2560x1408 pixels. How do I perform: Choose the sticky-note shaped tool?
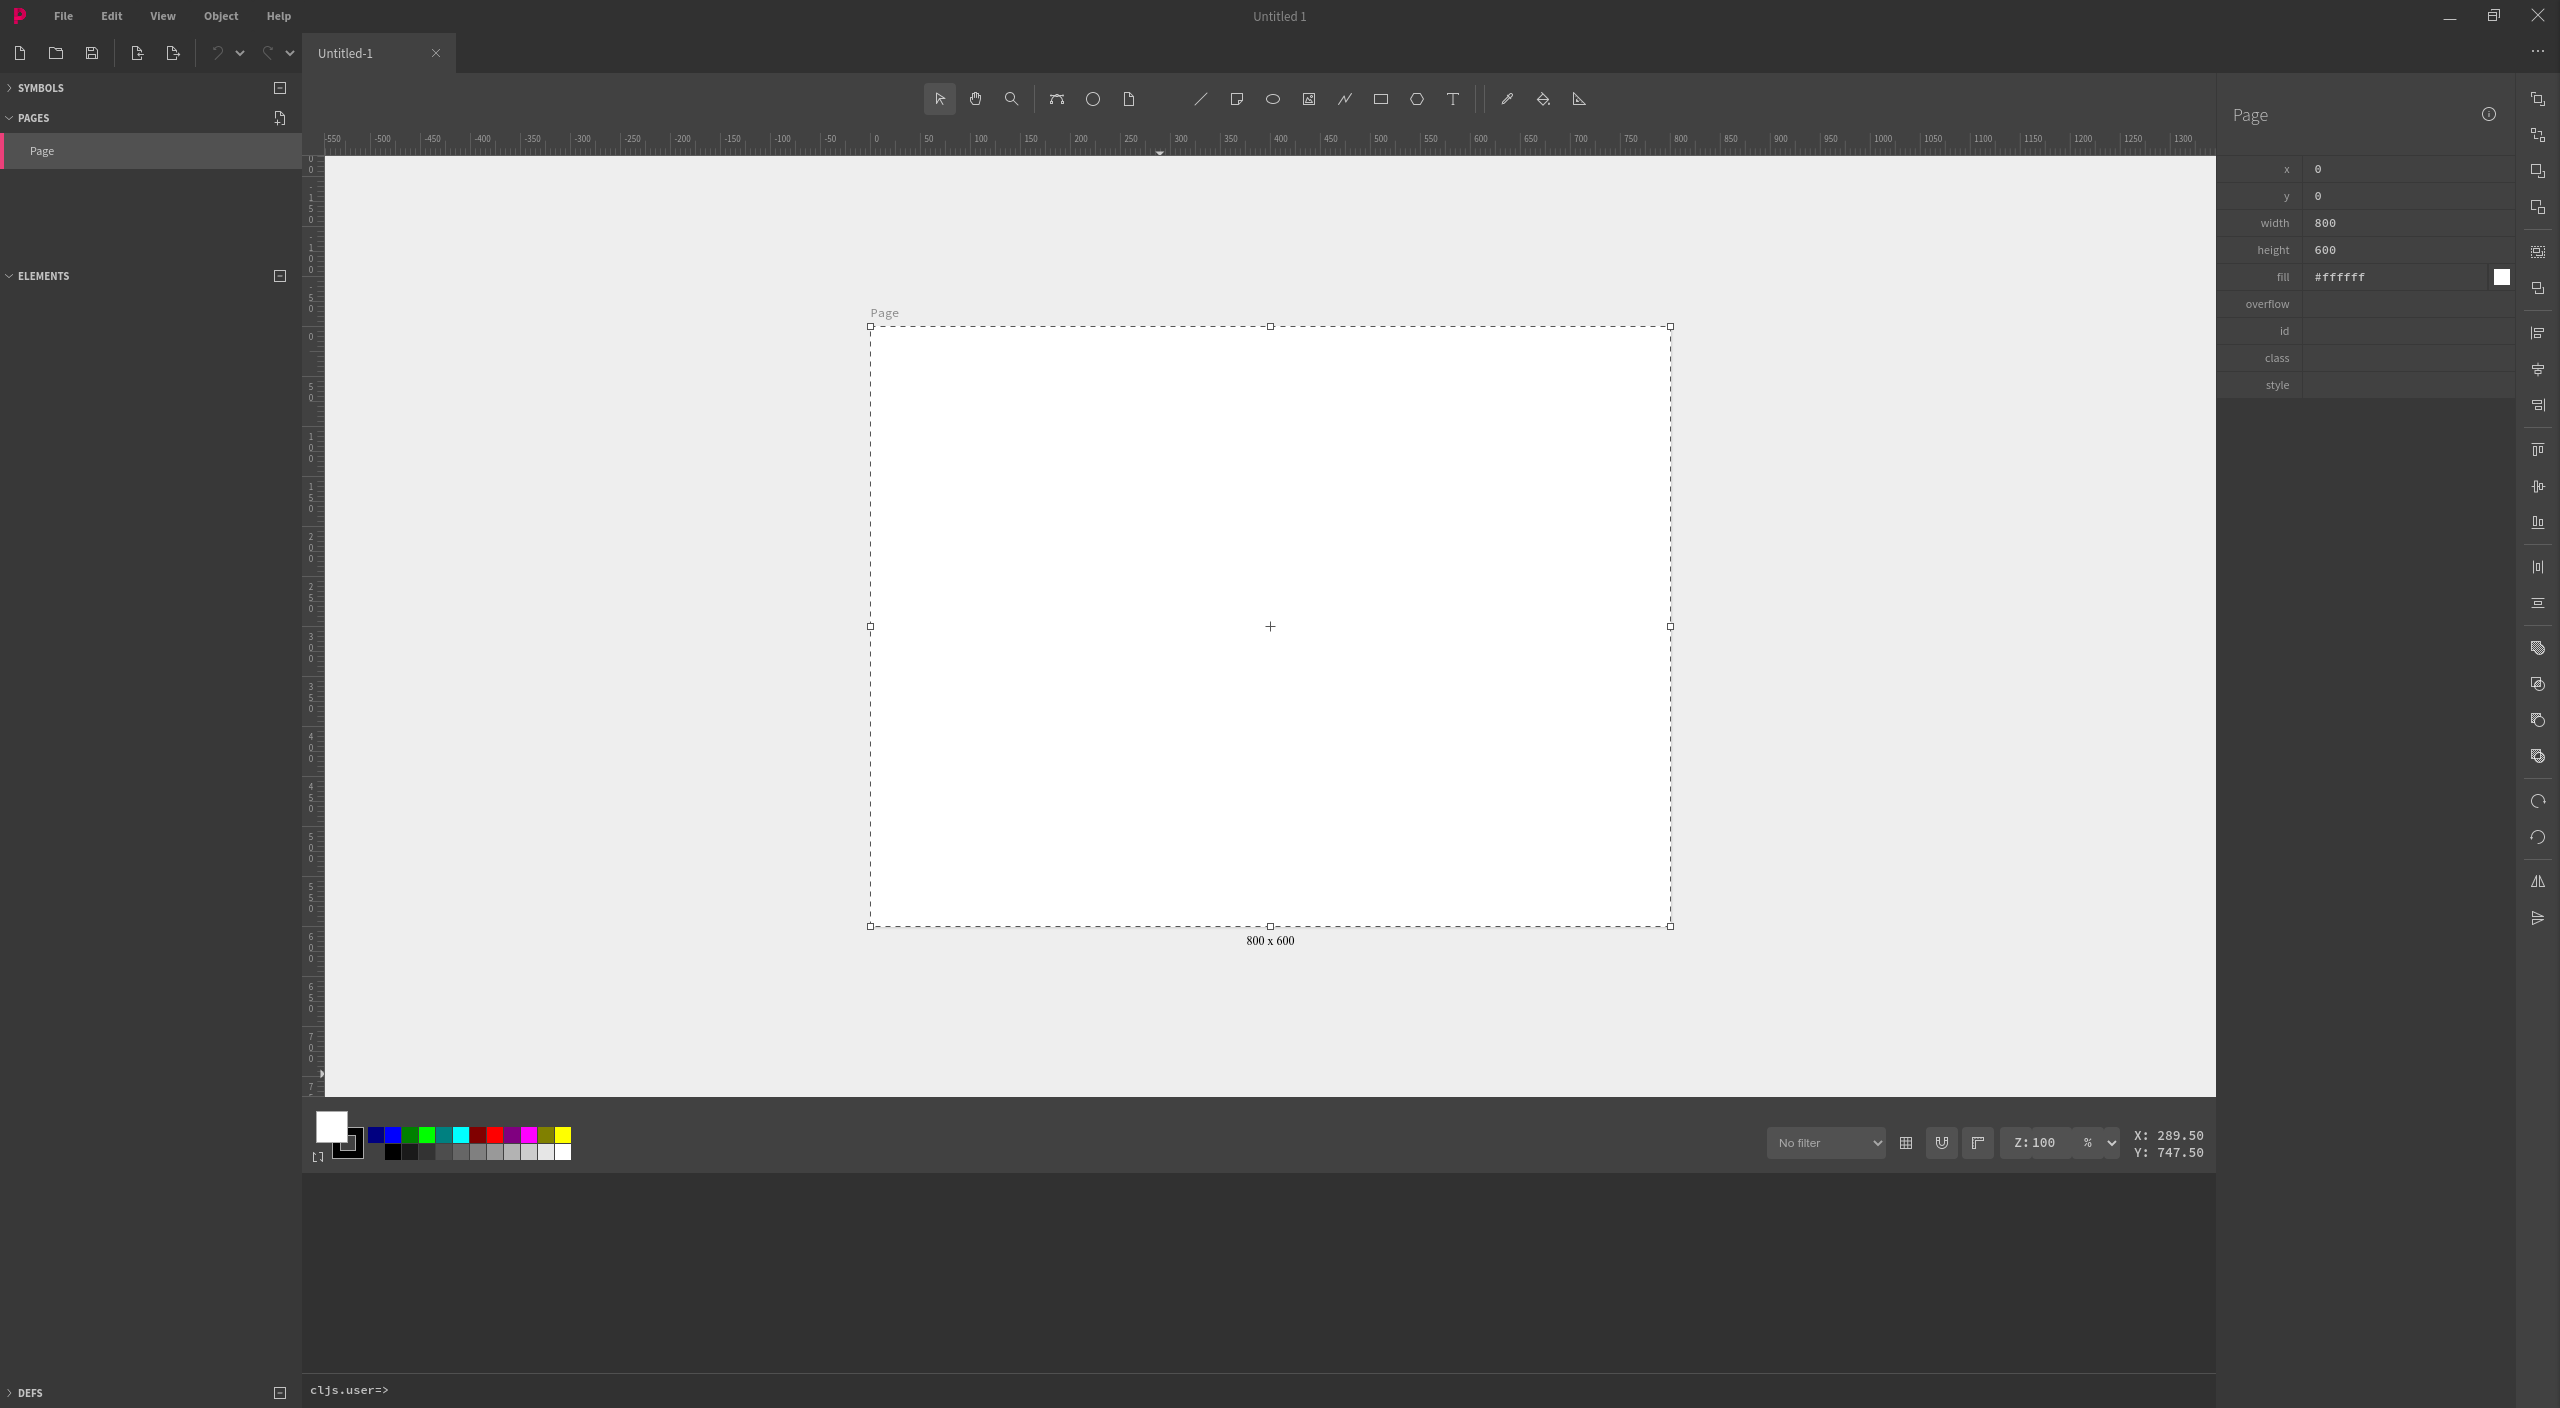tap(1237, 99)
